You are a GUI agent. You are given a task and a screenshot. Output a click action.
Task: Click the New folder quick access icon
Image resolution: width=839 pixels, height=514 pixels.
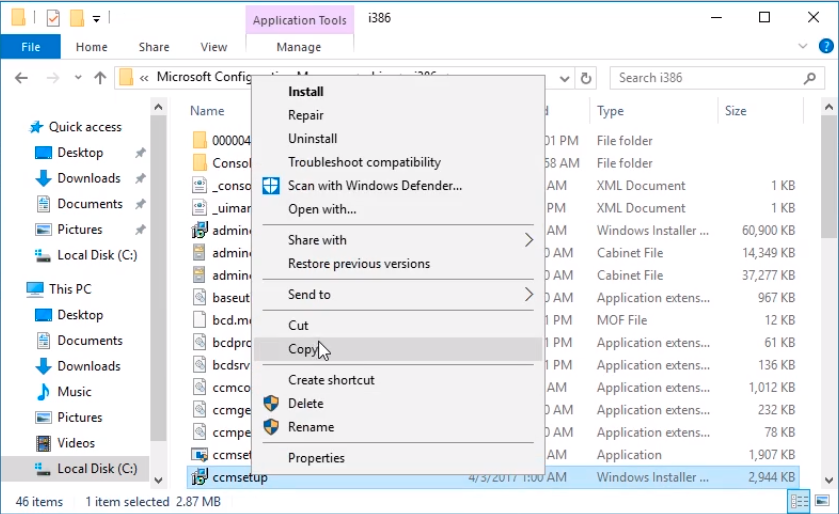(77, 18)
